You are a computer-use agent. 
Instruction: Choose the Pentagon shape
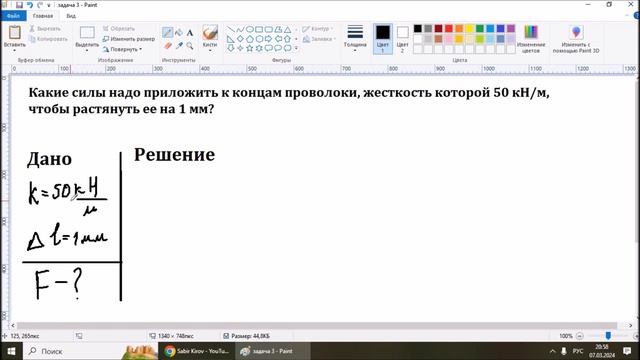point(249,39)
